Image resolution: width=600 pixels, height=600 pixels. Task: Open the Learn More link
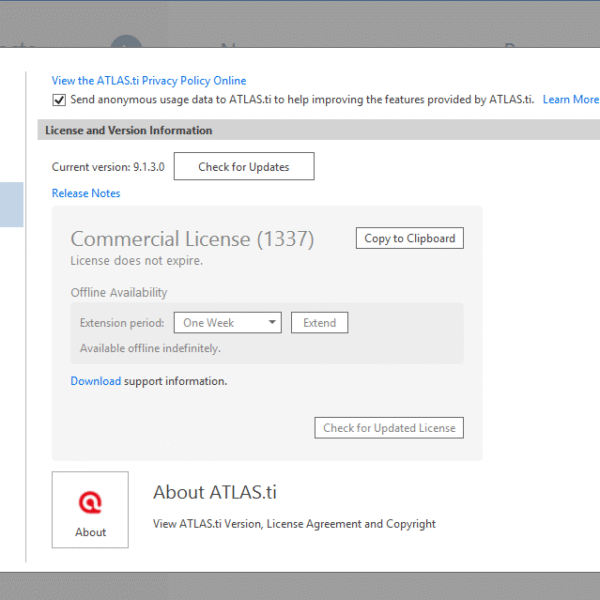571,99
